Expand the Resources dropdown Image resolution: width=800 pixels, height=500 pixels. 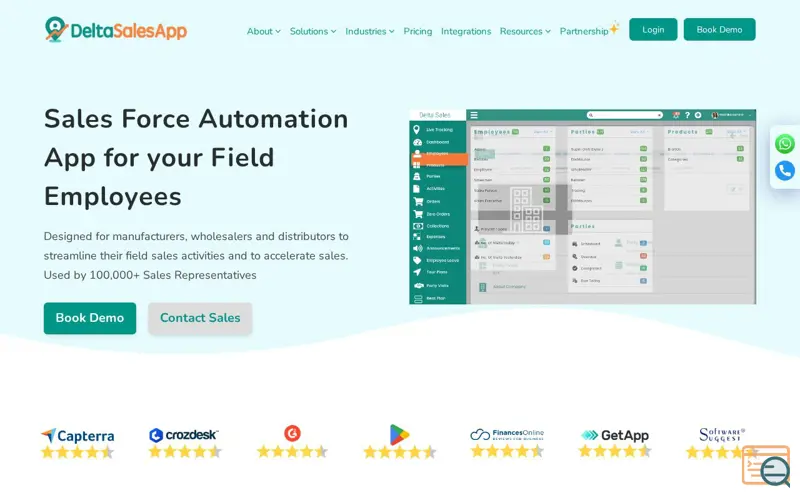click(x=525, y=32)
